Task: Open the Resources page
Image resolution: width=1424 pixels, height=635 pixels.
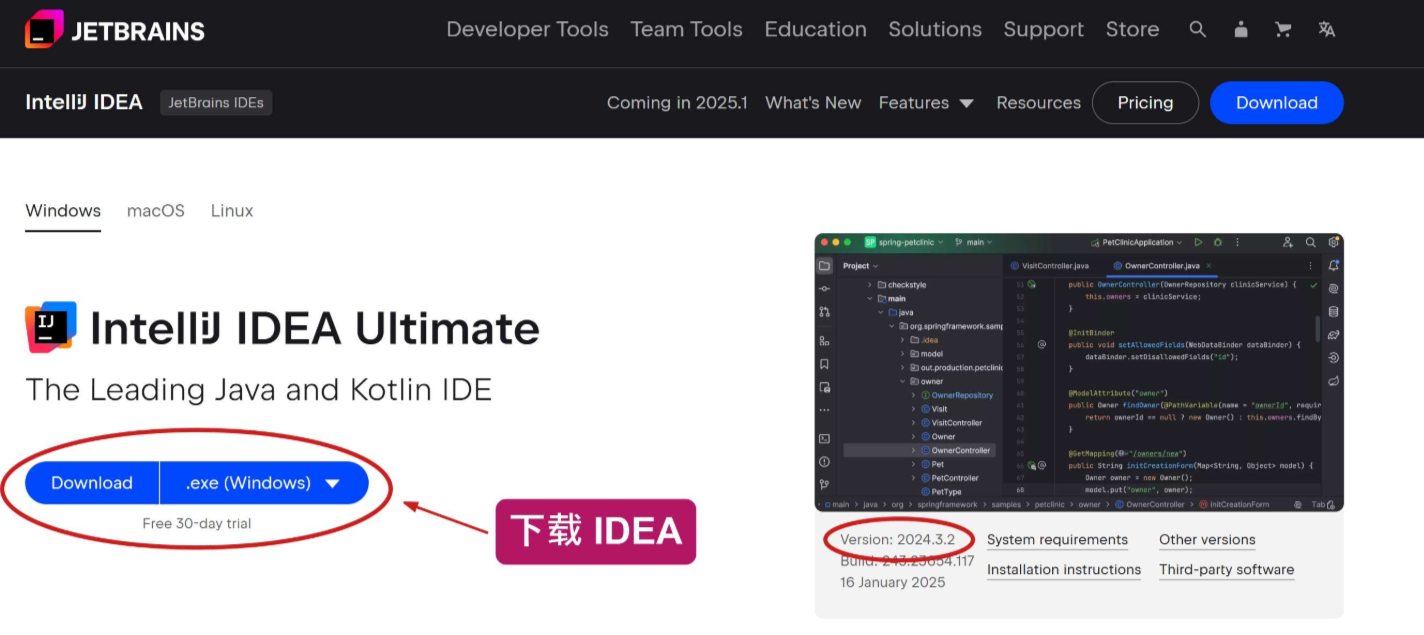Action: point(1038,102)
